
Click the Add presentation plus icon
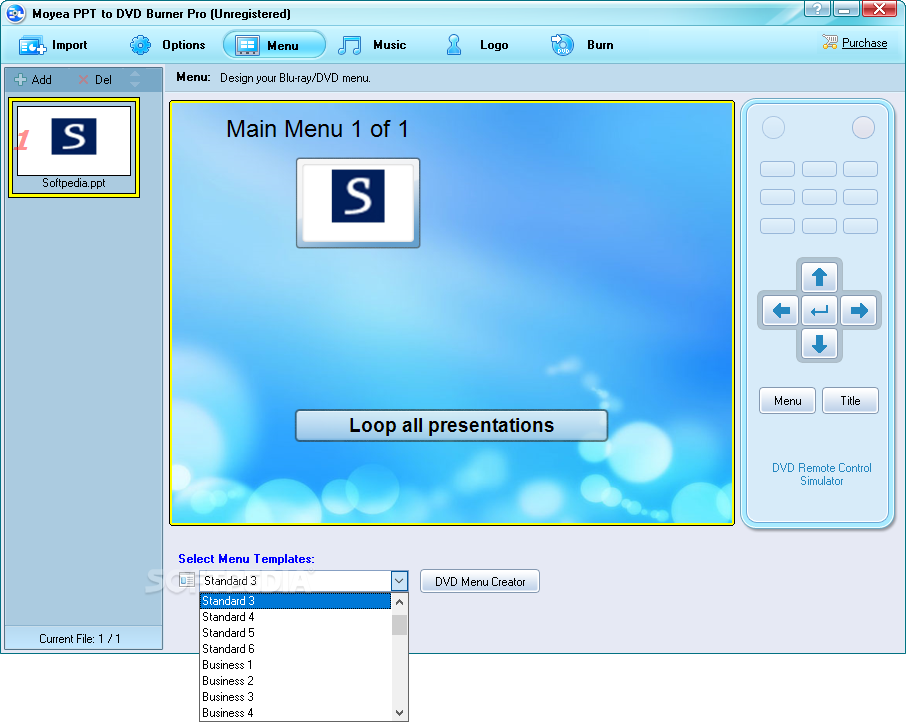(20, 80)
